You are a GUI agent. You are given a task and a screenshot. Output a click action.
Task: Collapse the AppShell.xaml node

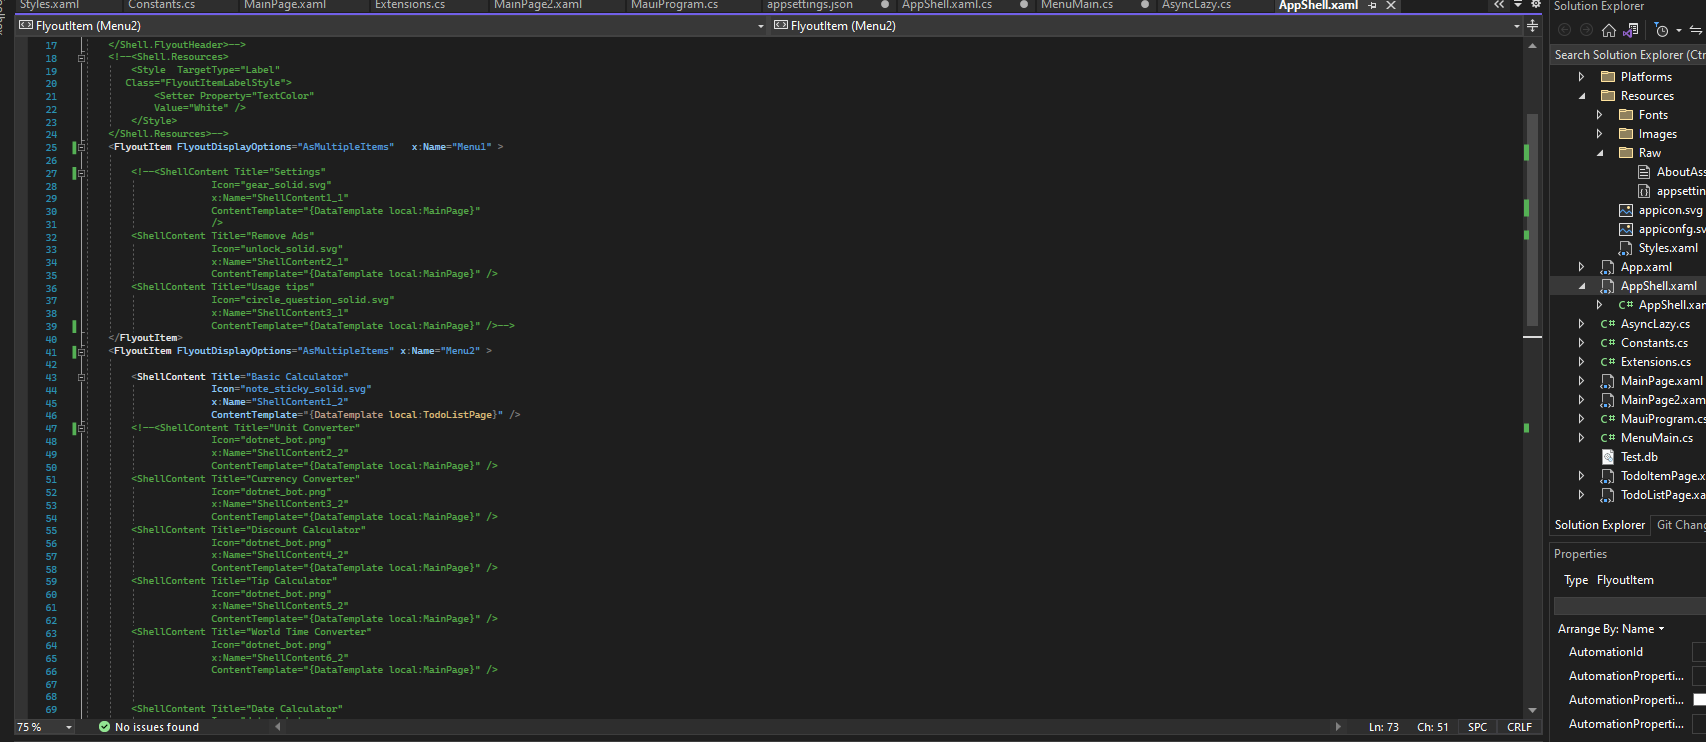click(x=1581, y=286)
